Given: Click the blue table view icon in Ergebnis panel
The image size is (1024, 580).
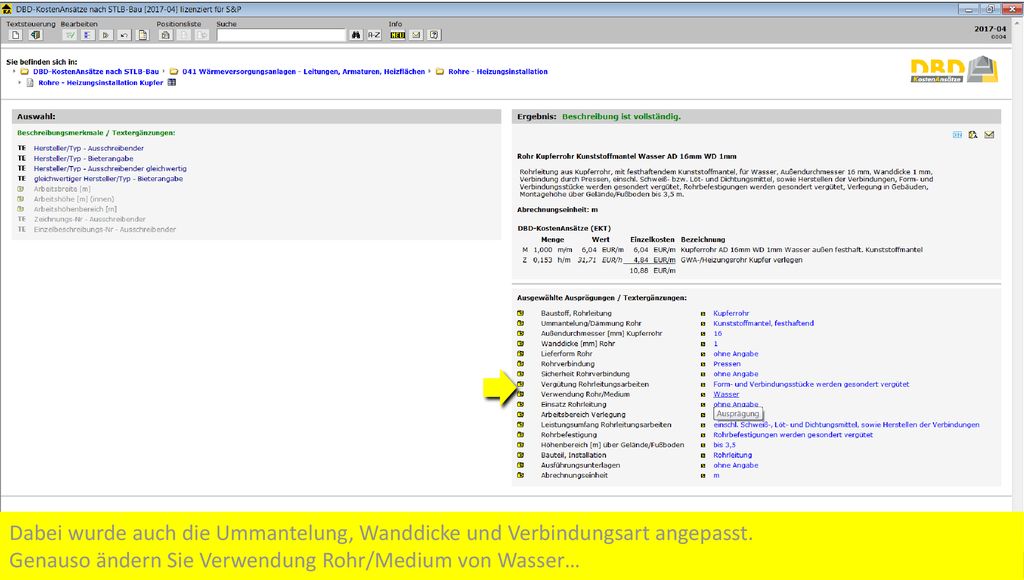Looking at the screenshot, I should [957, 135].
